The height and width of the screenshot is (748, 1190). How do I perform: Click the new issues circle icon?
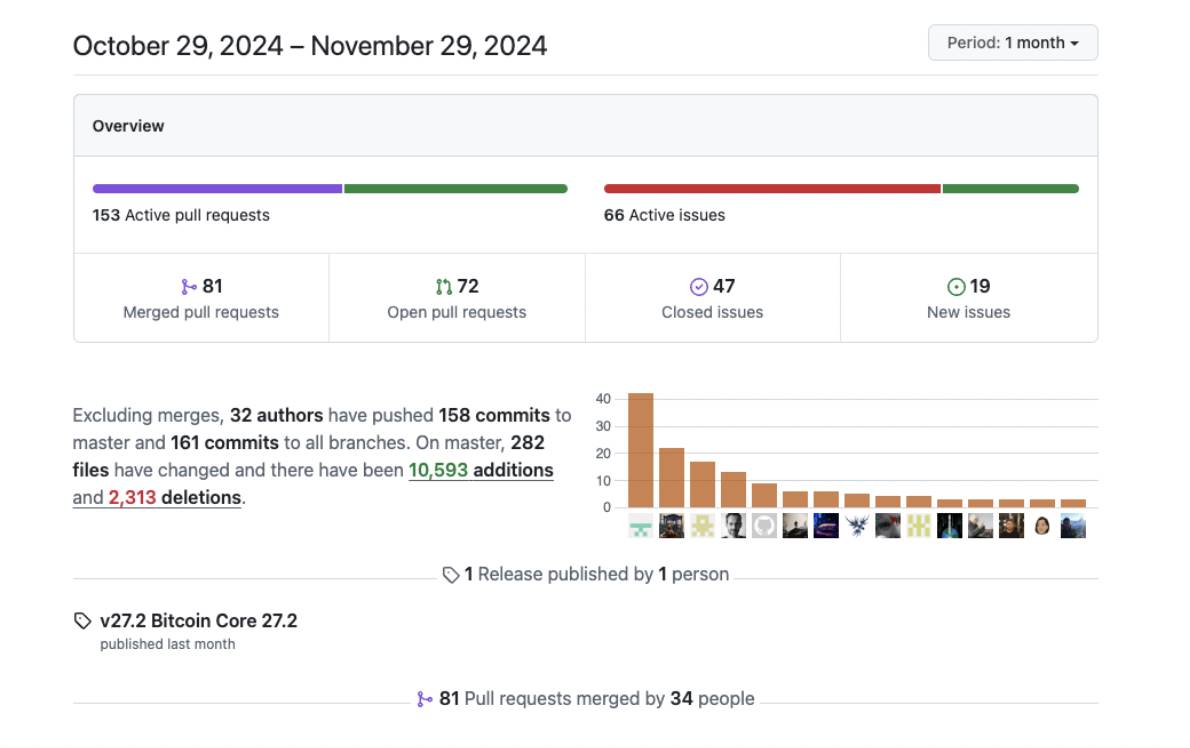(956, 287)
